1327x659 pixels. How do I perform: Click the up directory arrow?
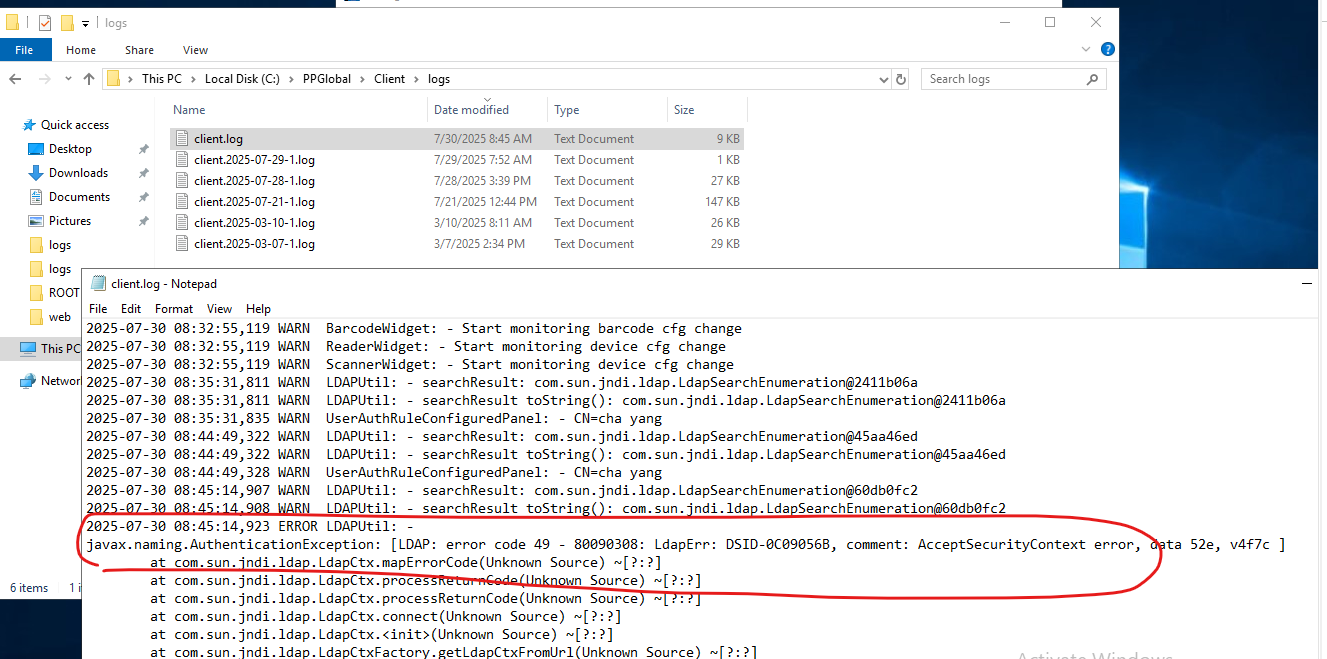coord(89,79)
